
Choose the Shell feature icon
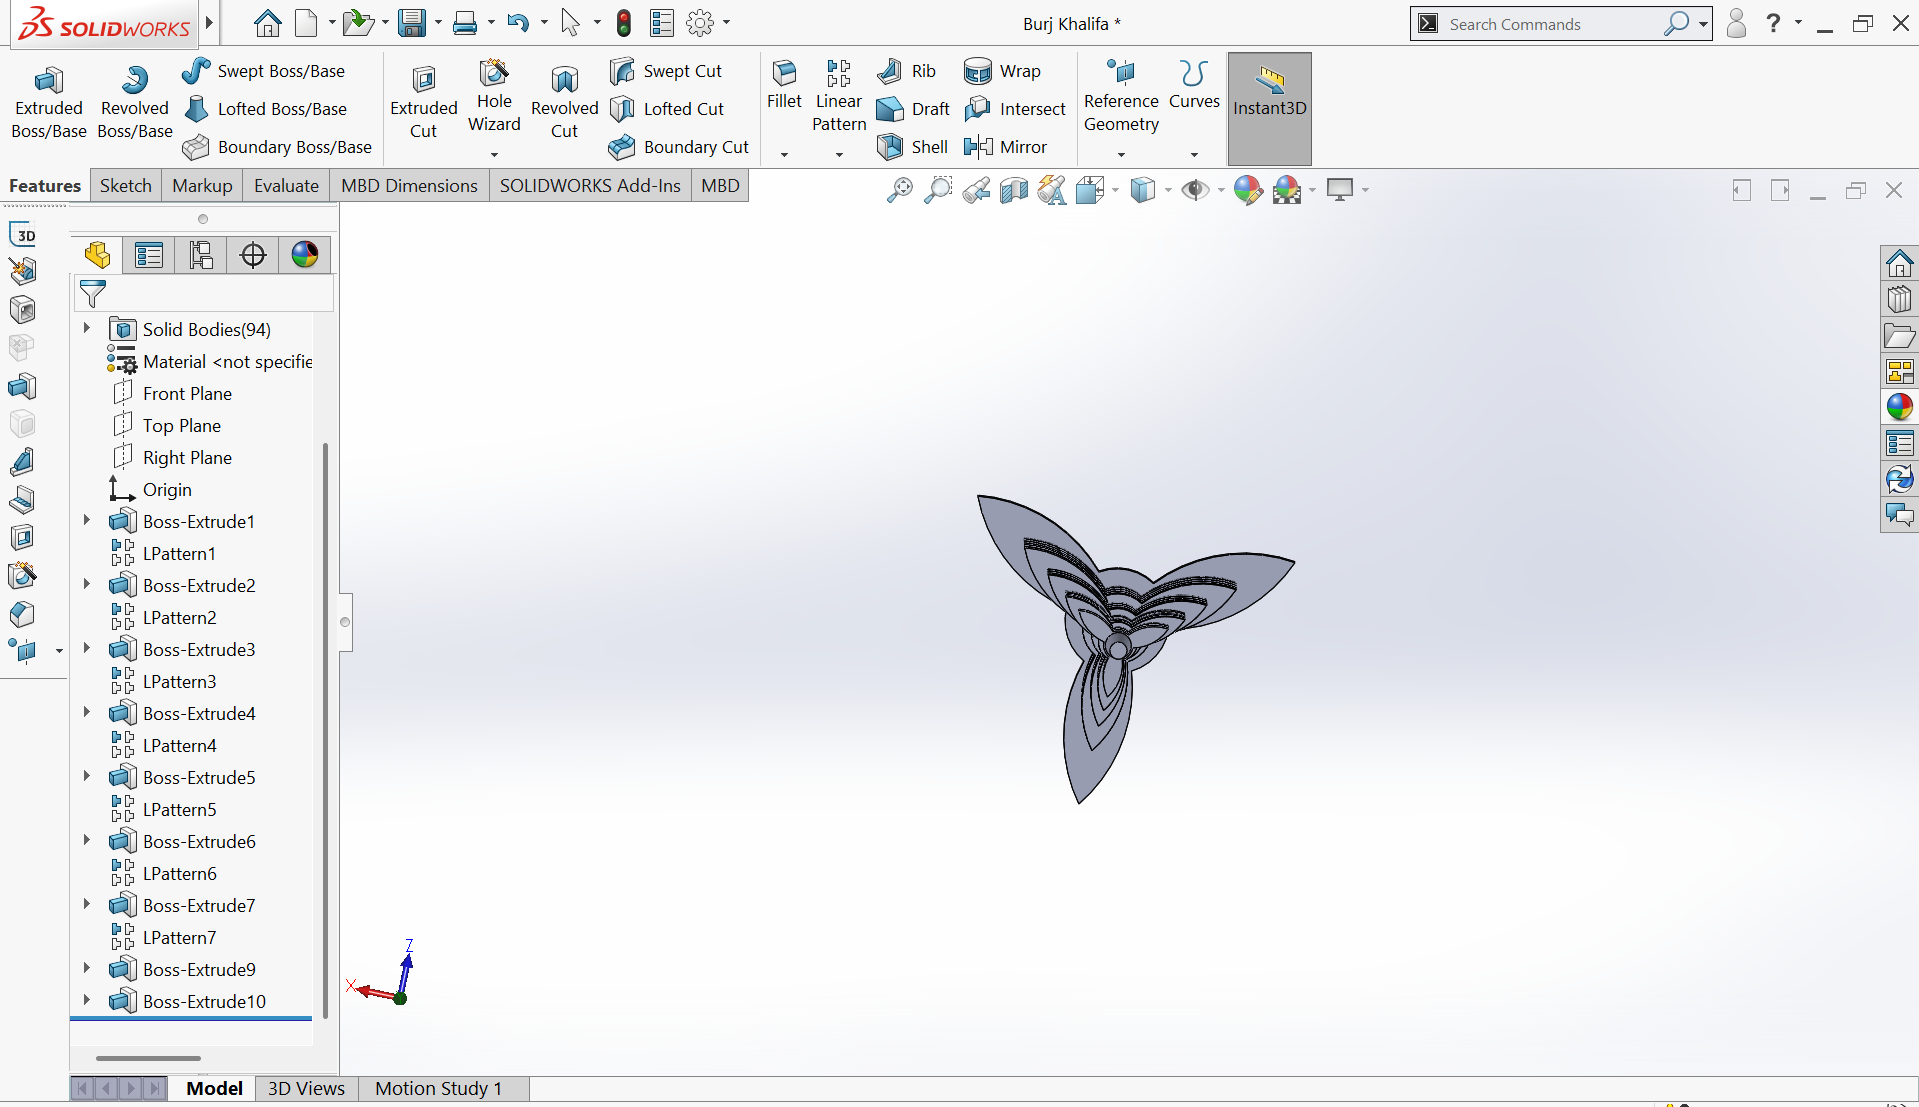click(x=889, y=147)
